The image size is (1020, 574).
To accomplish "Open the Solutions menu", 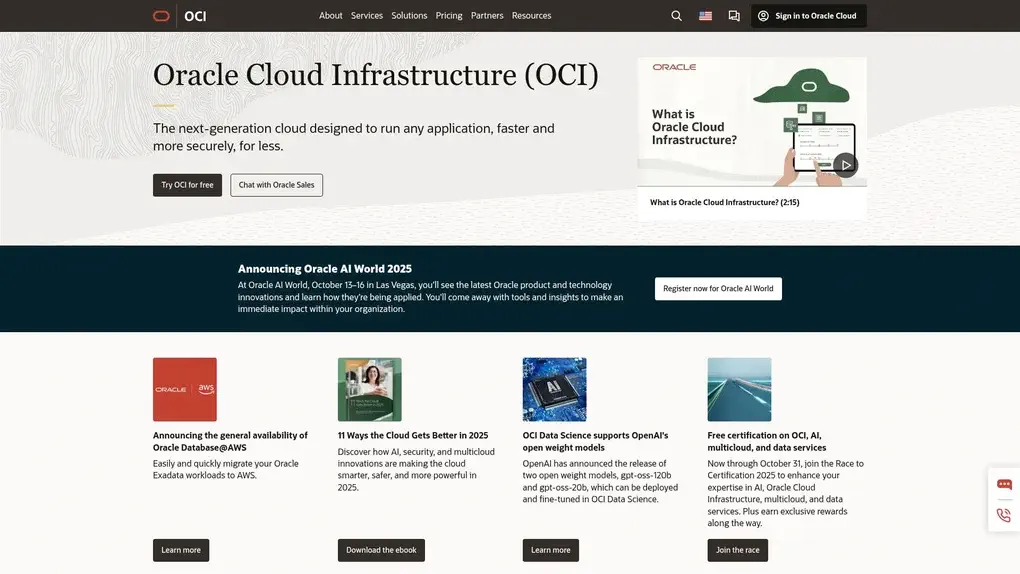I will point(409,16).
